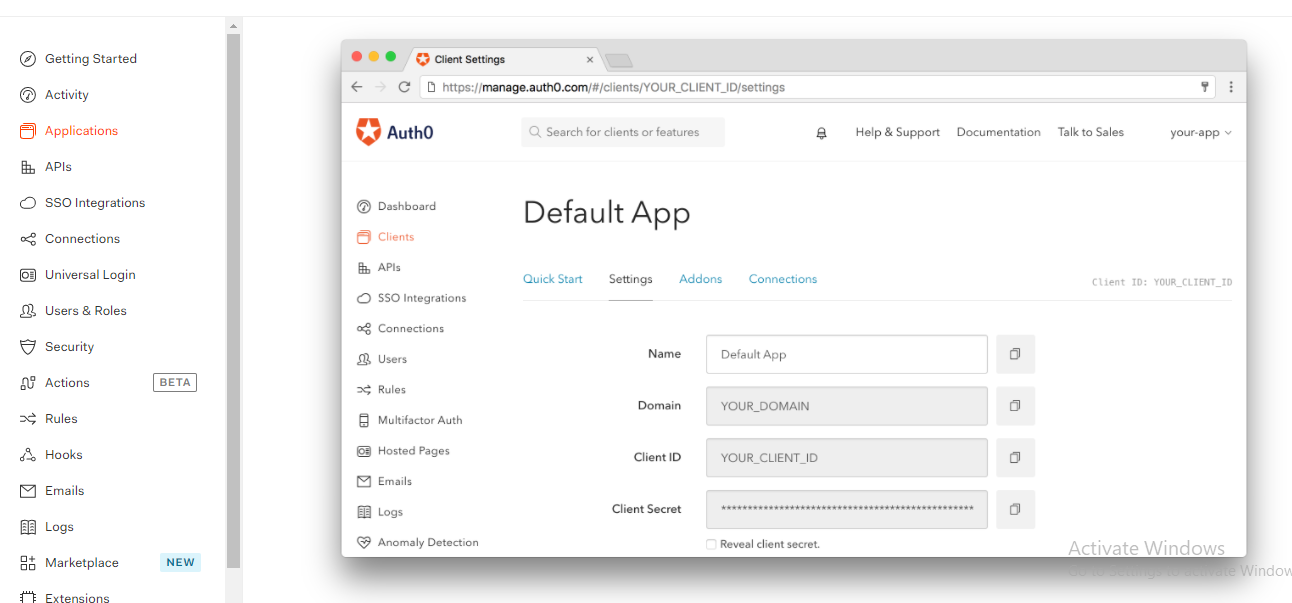
Task: Open Hosted Pages in the inner sidebar
Action: (x=404, y=451)
